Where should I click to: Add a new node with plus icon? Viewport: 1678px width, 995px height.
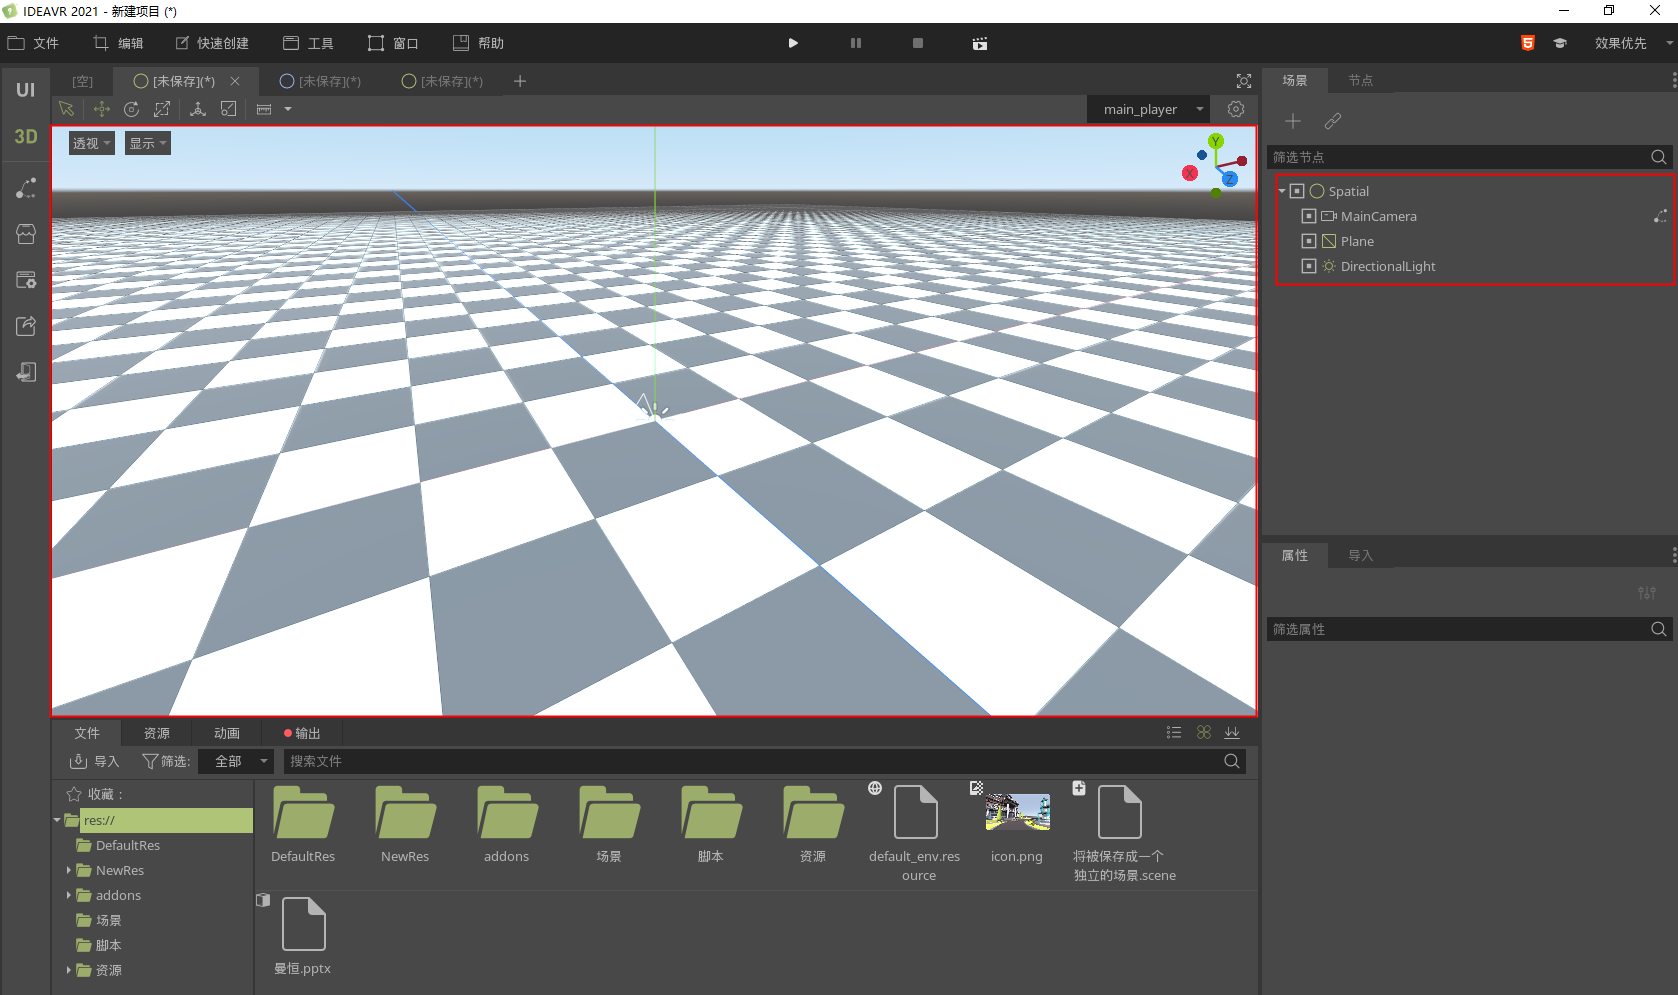pos(1293,121)
